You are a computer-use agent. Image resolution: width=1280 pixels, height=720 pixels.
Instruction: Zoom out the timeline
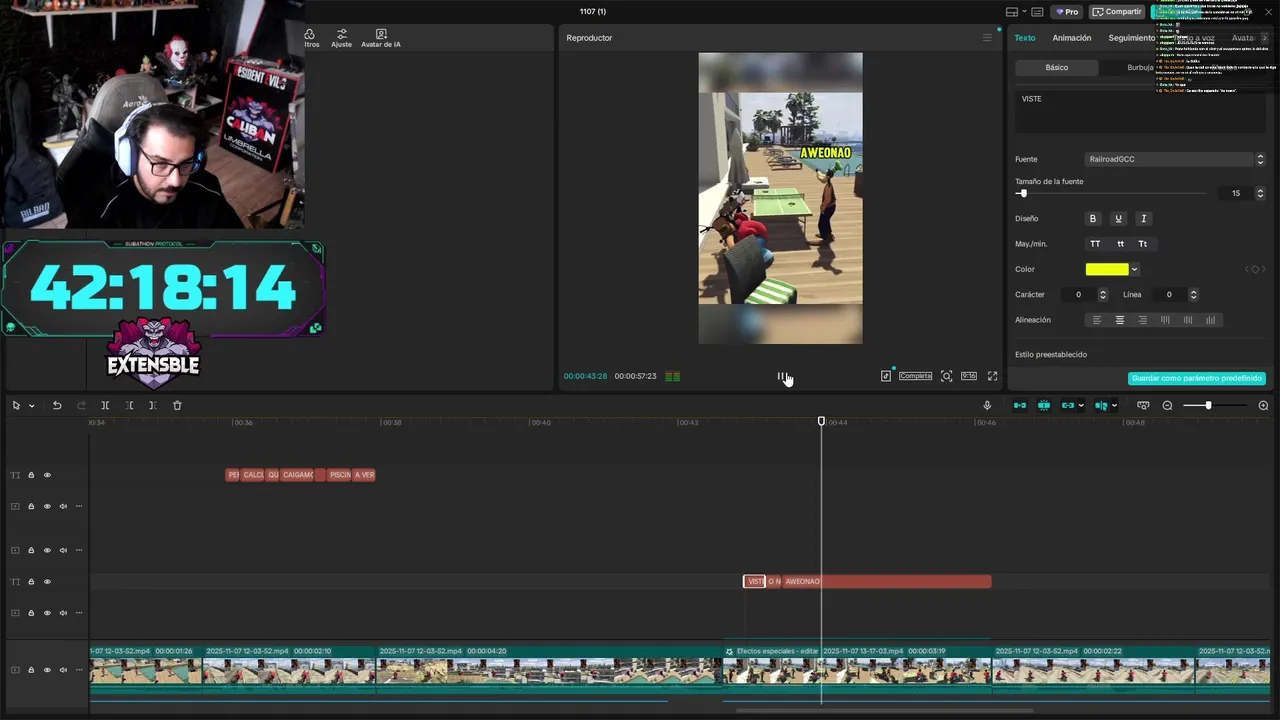pos(1167,405)
